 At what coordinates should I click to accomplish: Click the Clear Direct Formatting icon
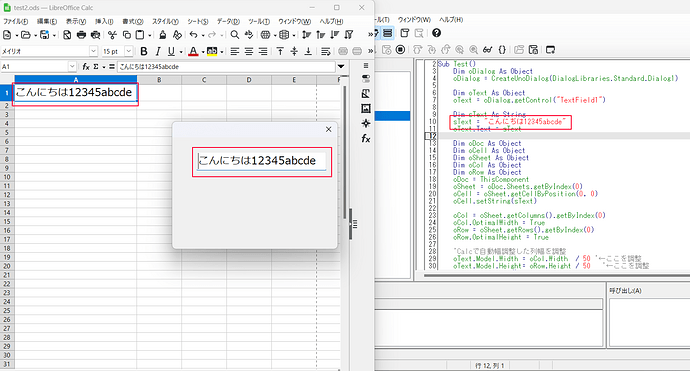tap(177, 35)
